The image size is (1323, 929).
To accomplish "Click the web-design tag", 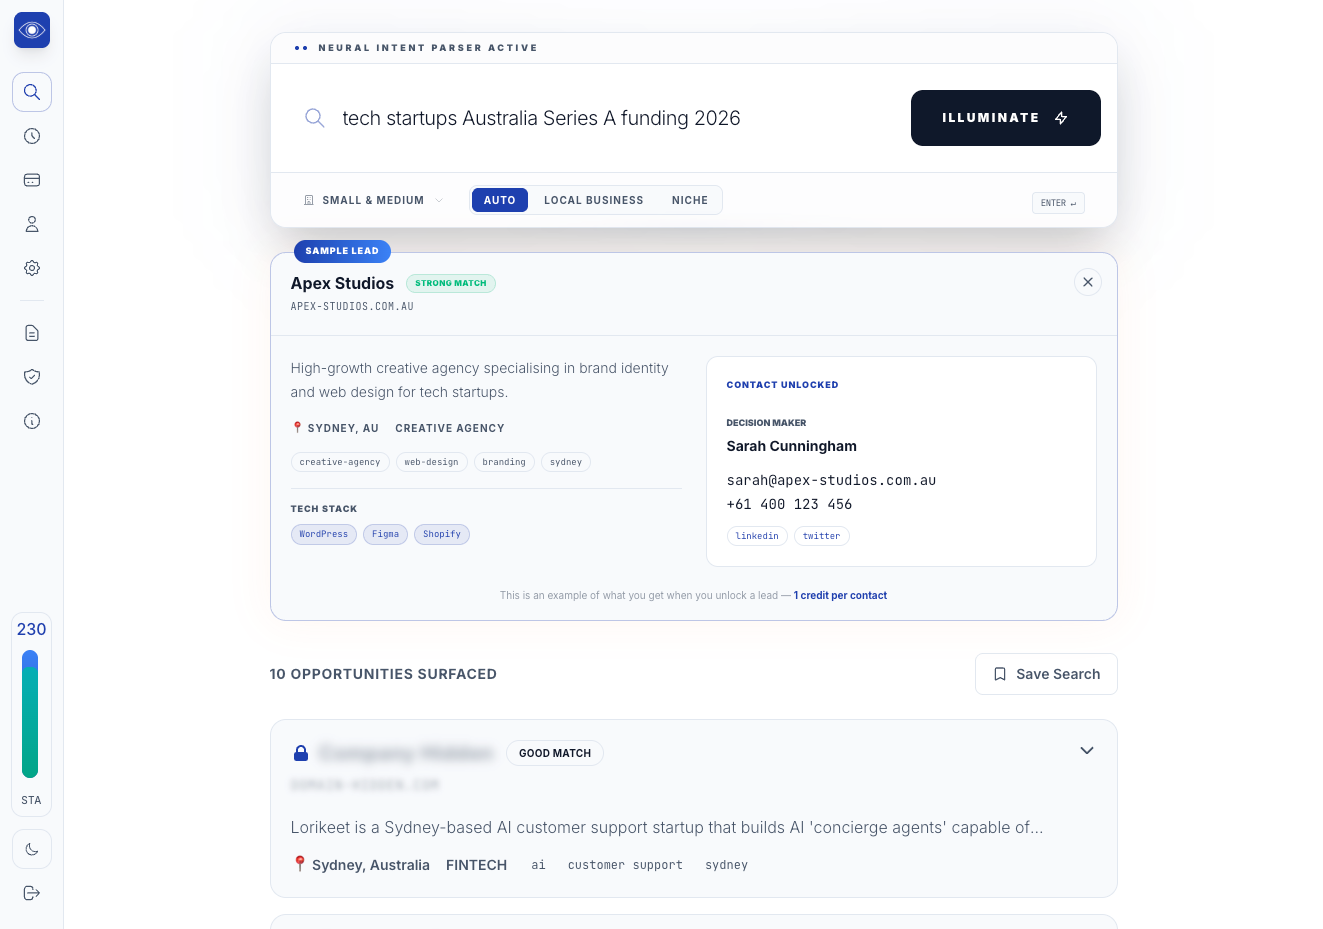I will [x=431, y=462].
